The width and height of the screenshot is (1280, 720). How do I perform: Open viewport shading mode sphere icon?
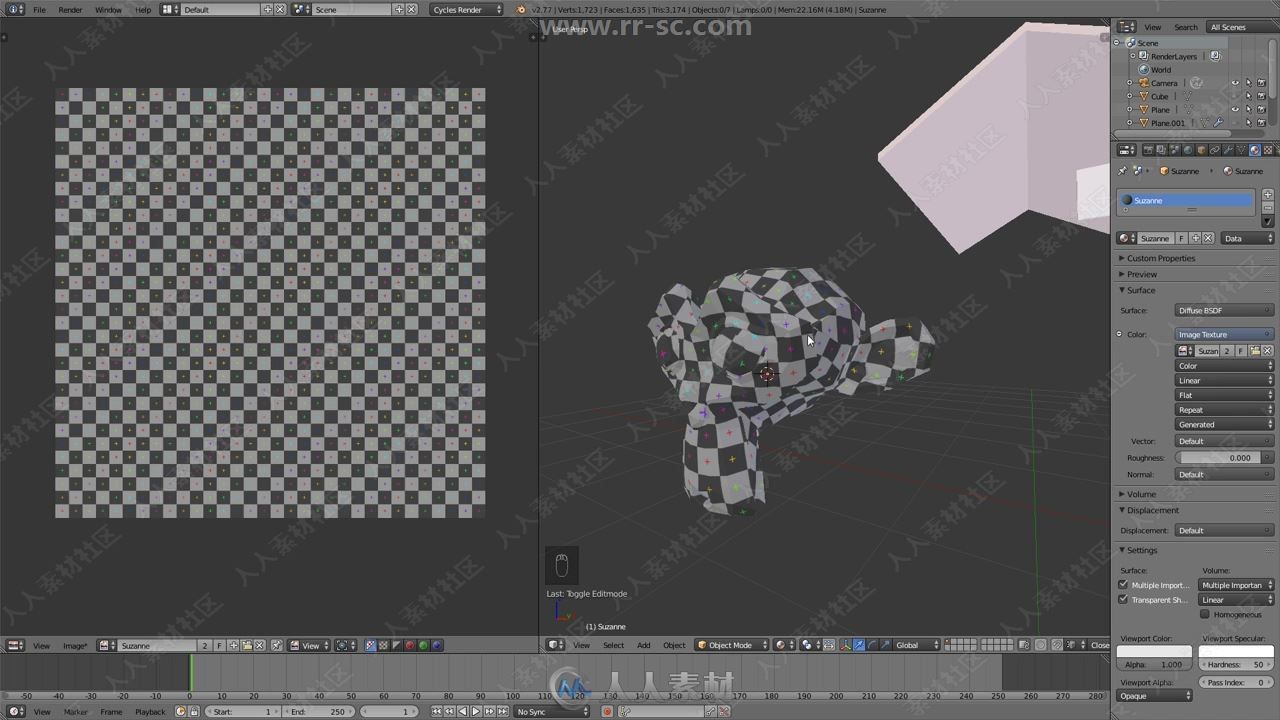(x=785, y=645)
